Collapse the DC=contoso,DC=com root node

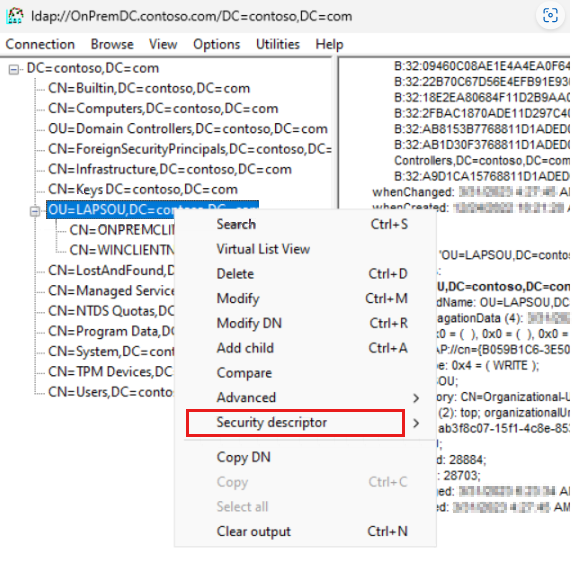14,69
